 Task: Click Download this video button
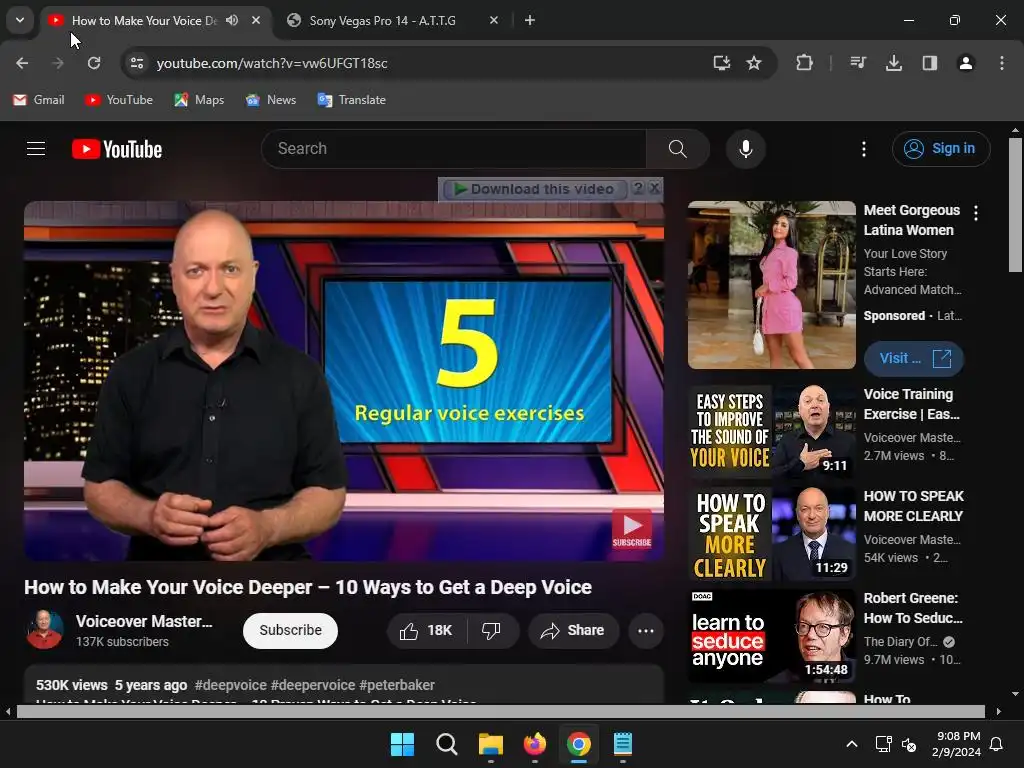[535, 189]
